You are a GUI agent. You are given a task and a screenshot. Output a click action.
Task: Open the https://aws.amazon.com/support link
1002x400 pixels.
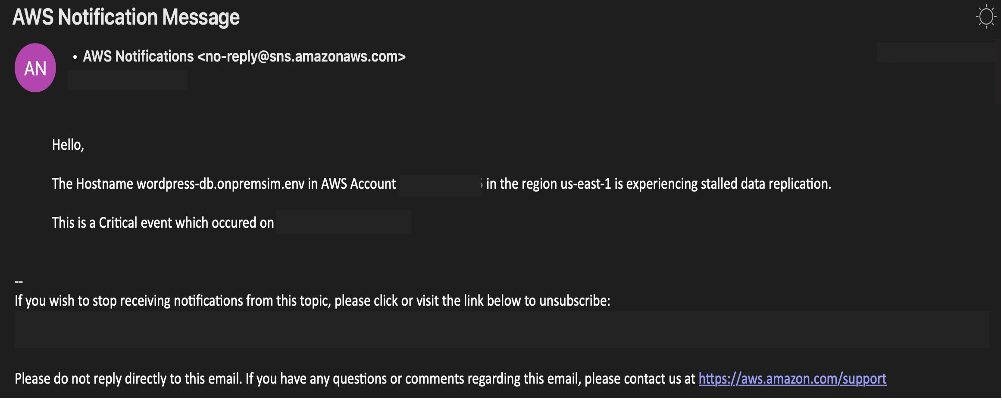coord(792,378)
